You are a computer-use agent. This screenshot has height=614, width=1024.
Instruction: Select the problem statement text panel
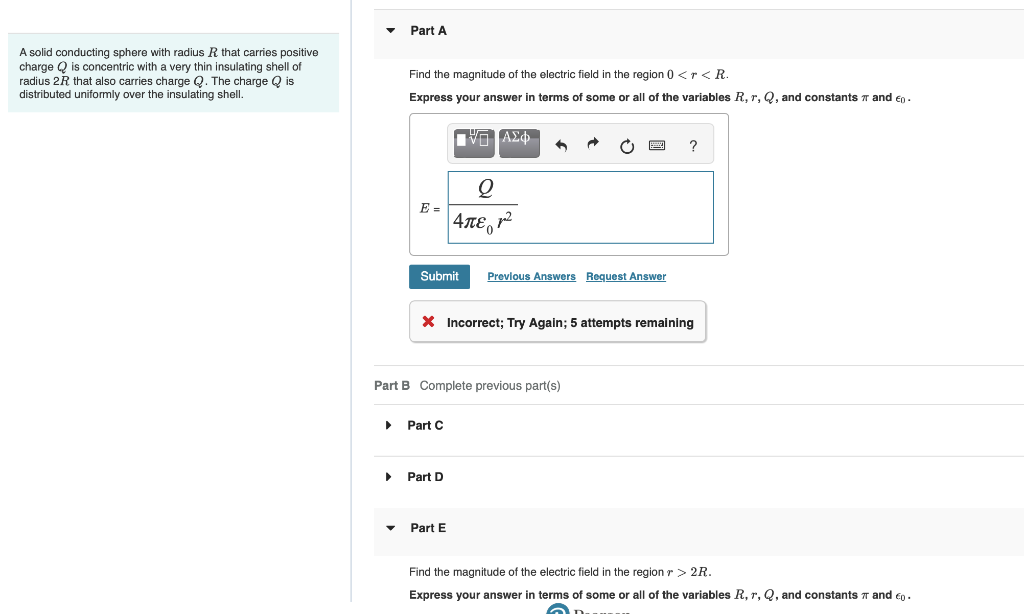pos(173,73)
